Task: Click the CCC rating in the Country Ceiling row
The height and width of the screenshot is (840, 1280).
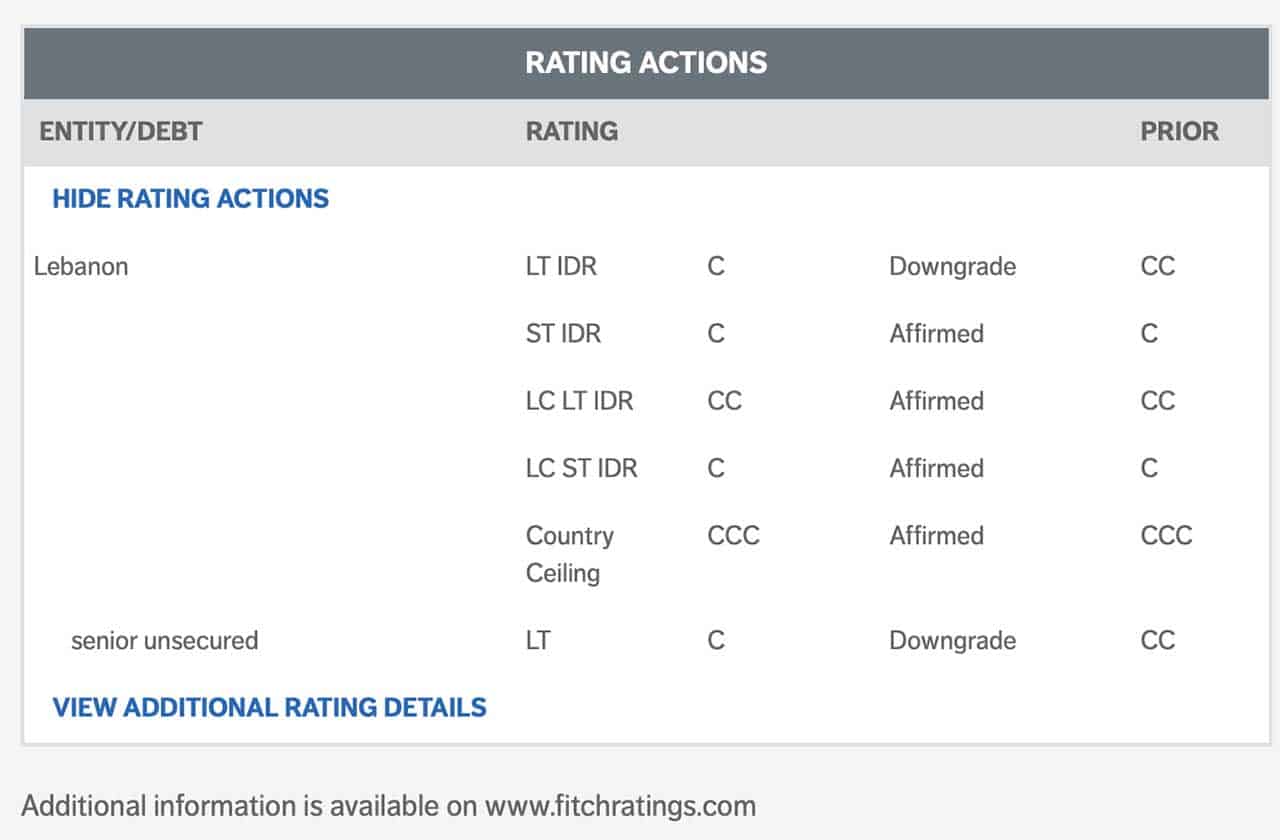Action: tap(733, 535)
